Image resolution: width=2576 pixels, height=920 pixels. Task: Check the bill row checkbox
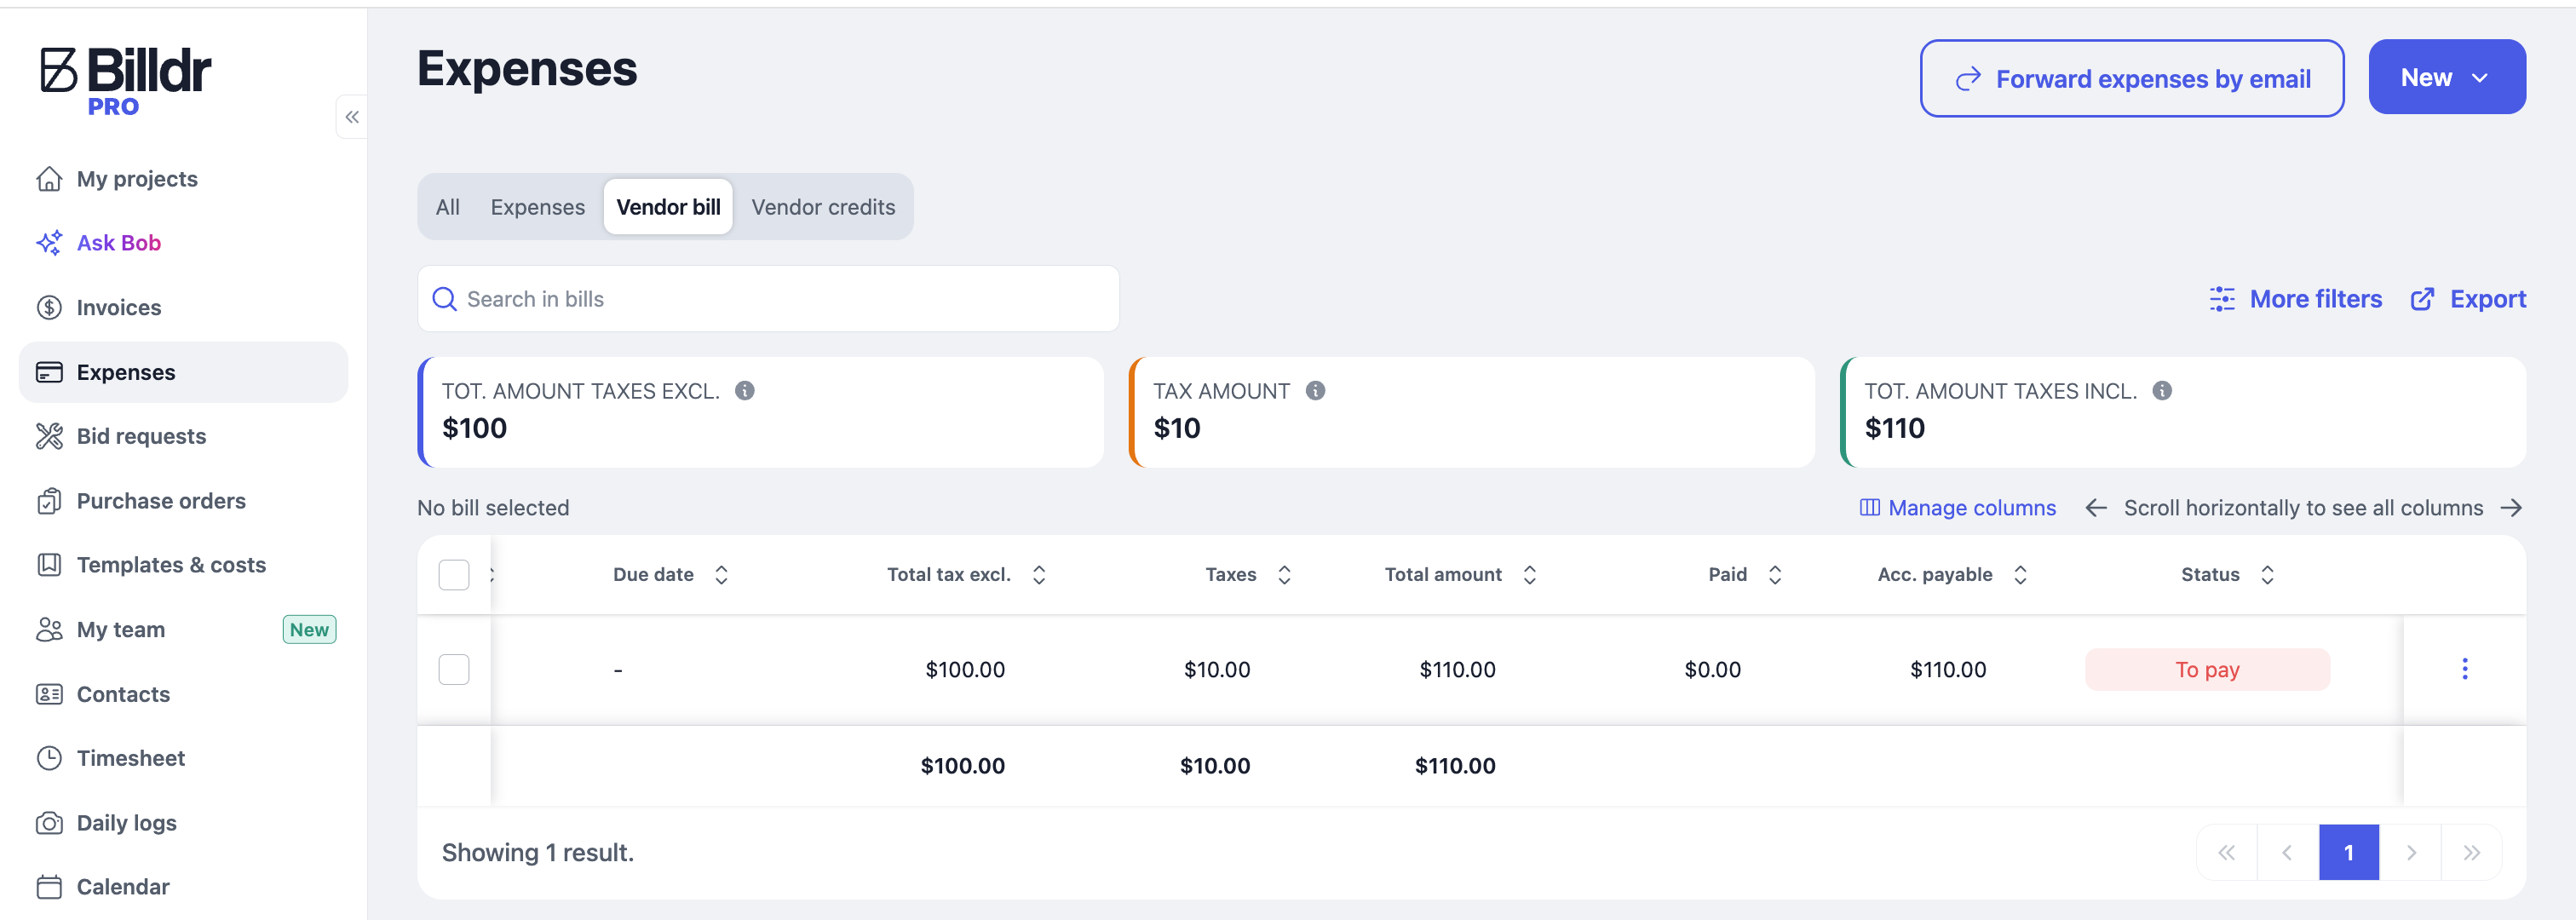click(454, 669)
